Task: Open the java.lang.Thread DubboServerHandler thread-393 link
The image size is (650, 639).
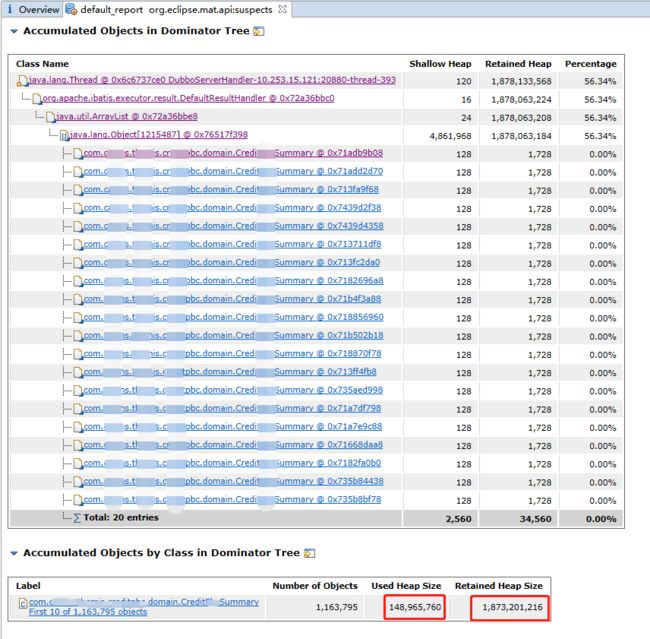Action: pyautogui.click(x=212, y=80)
